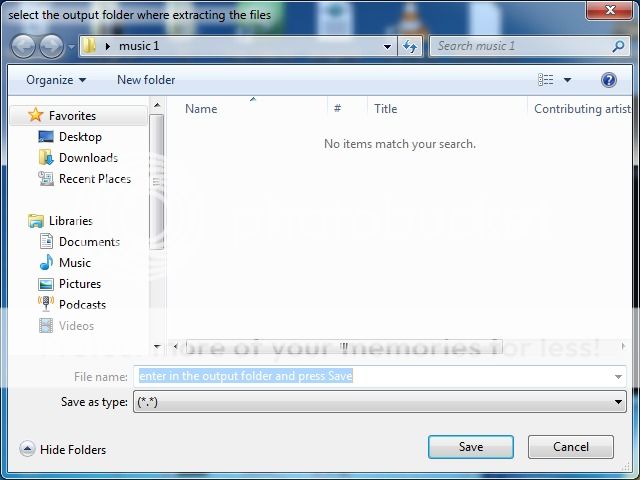Open the Pictures library

tap(80, 284)
